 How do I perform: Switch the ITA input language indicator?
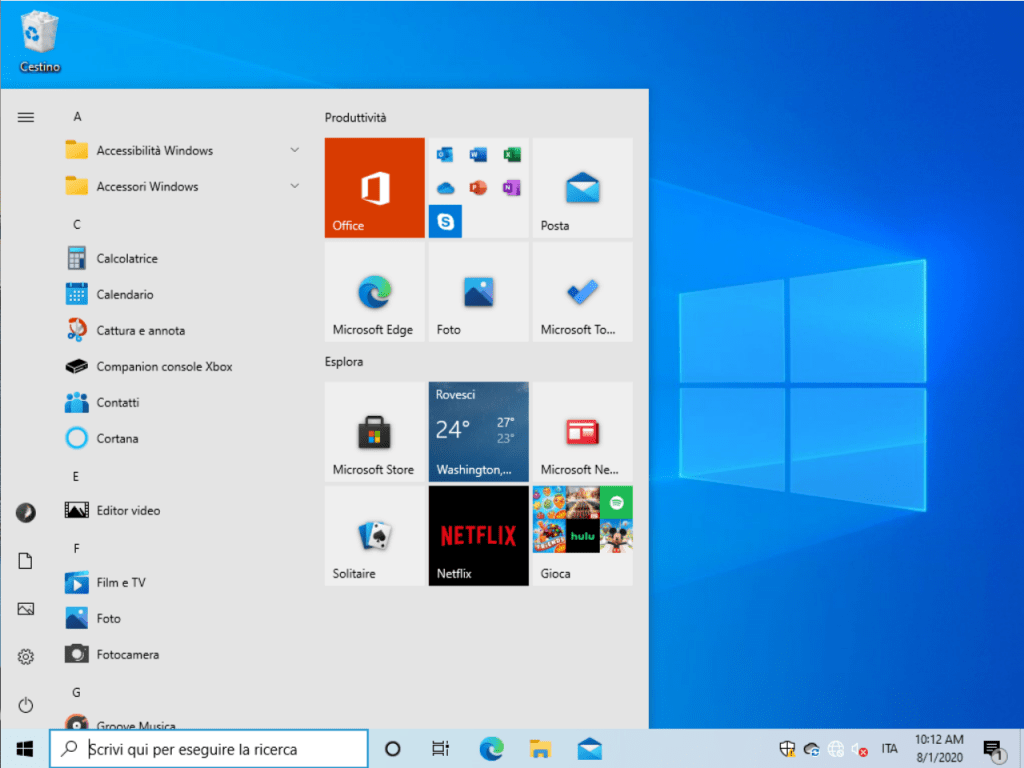(x=889, y=748)
